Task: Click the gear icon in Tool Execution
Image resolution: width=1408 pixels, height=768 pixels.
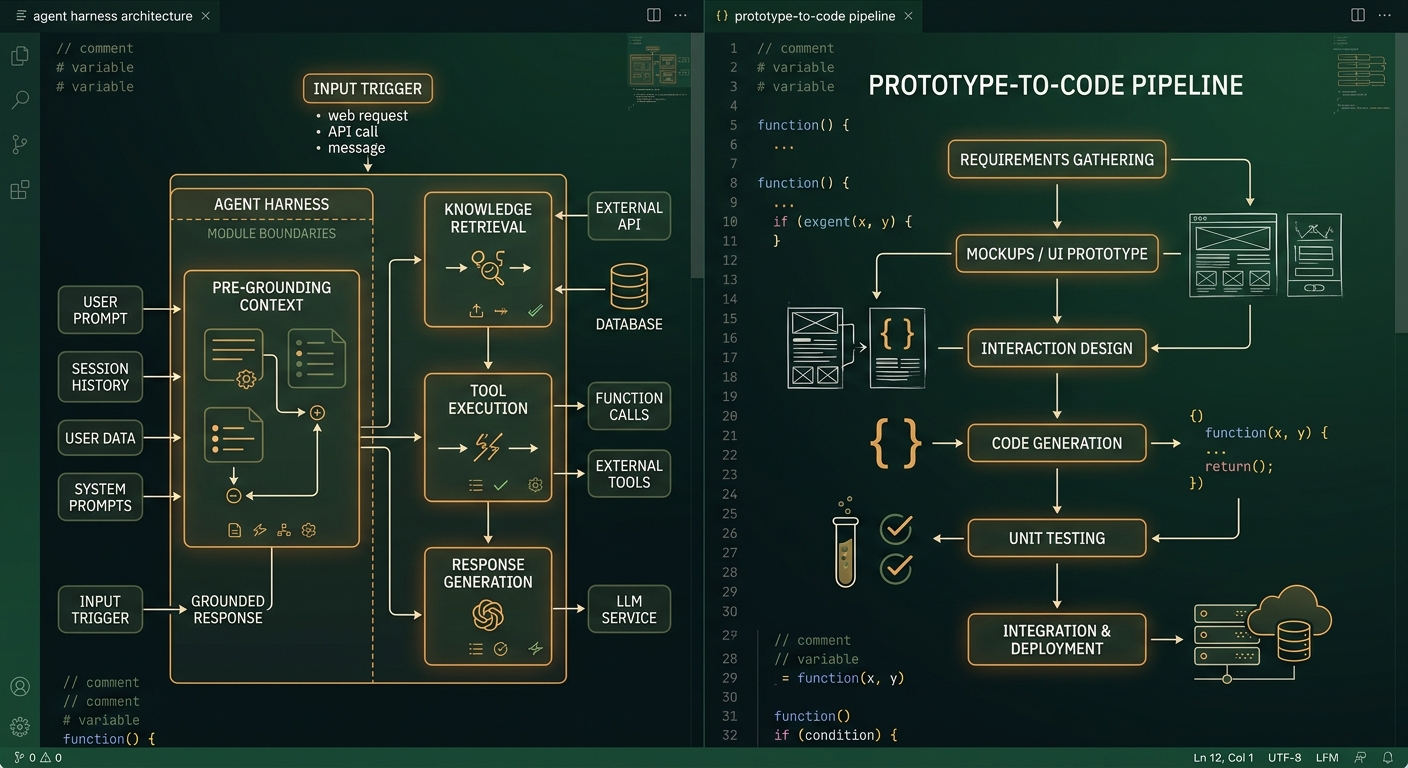Action: click(x=535, y=485)
